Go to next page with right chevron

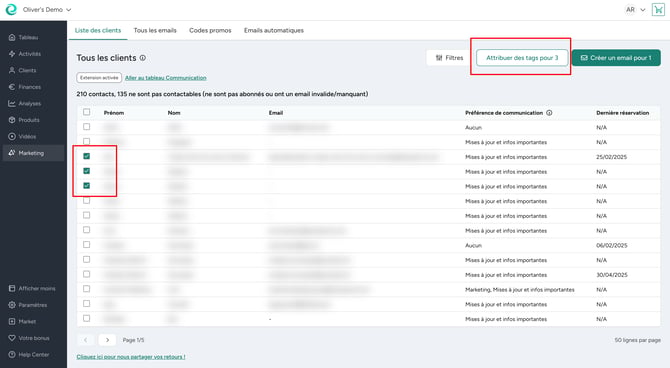pyautogui.click(x=107, y=340)
